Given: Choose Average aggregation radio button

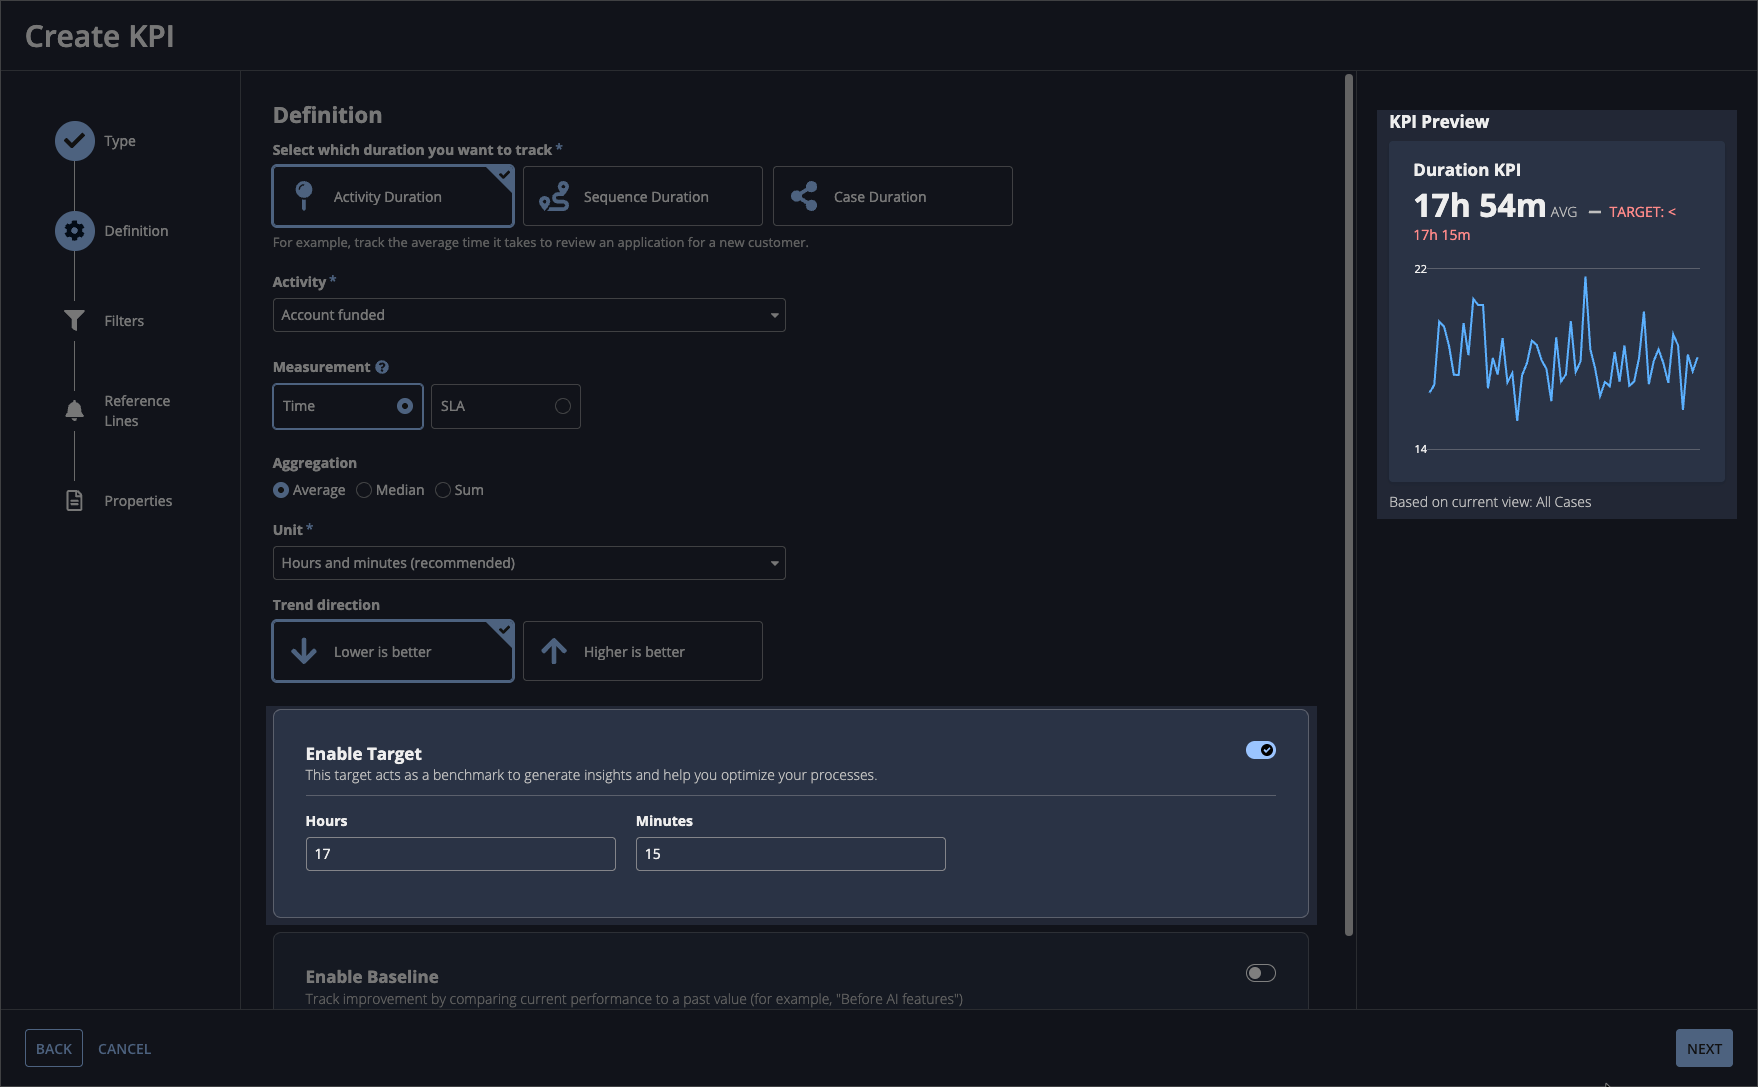Looking at the screenshot, I should 281,490.
